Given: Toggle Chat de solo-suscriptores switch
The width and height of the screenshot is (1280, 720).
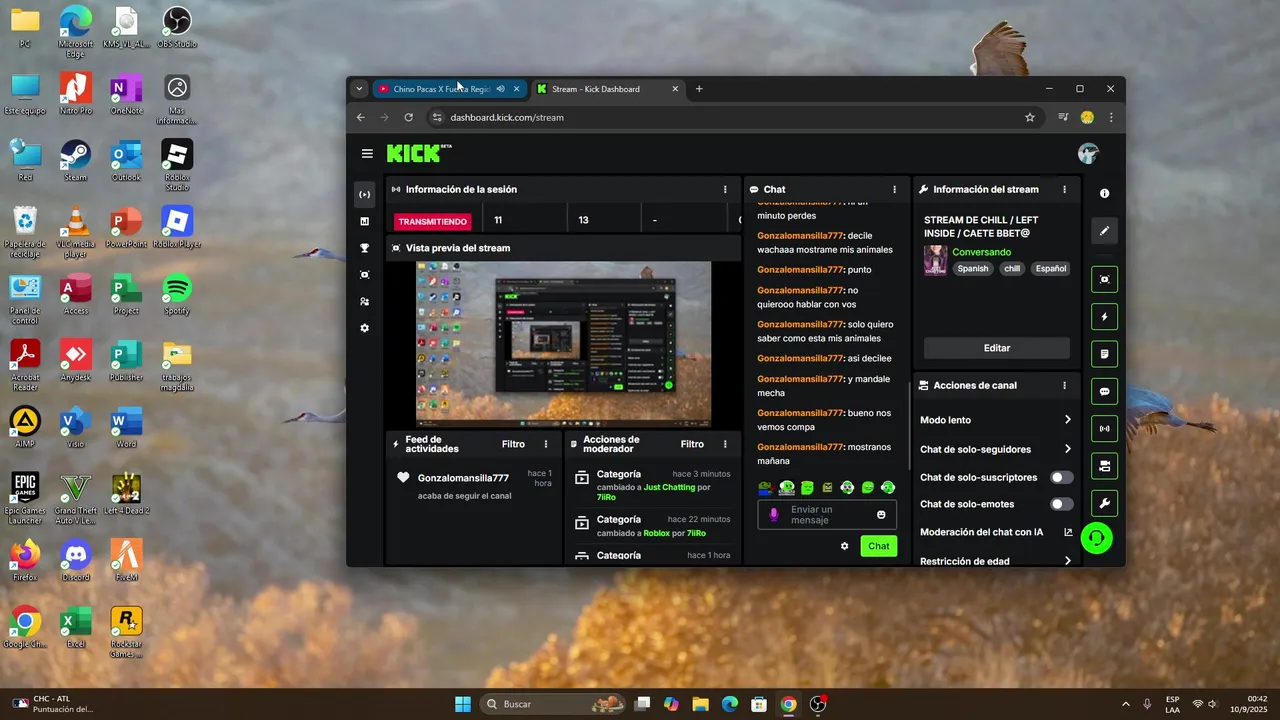Looking at the screenshot, I should tap(1061, 477).
